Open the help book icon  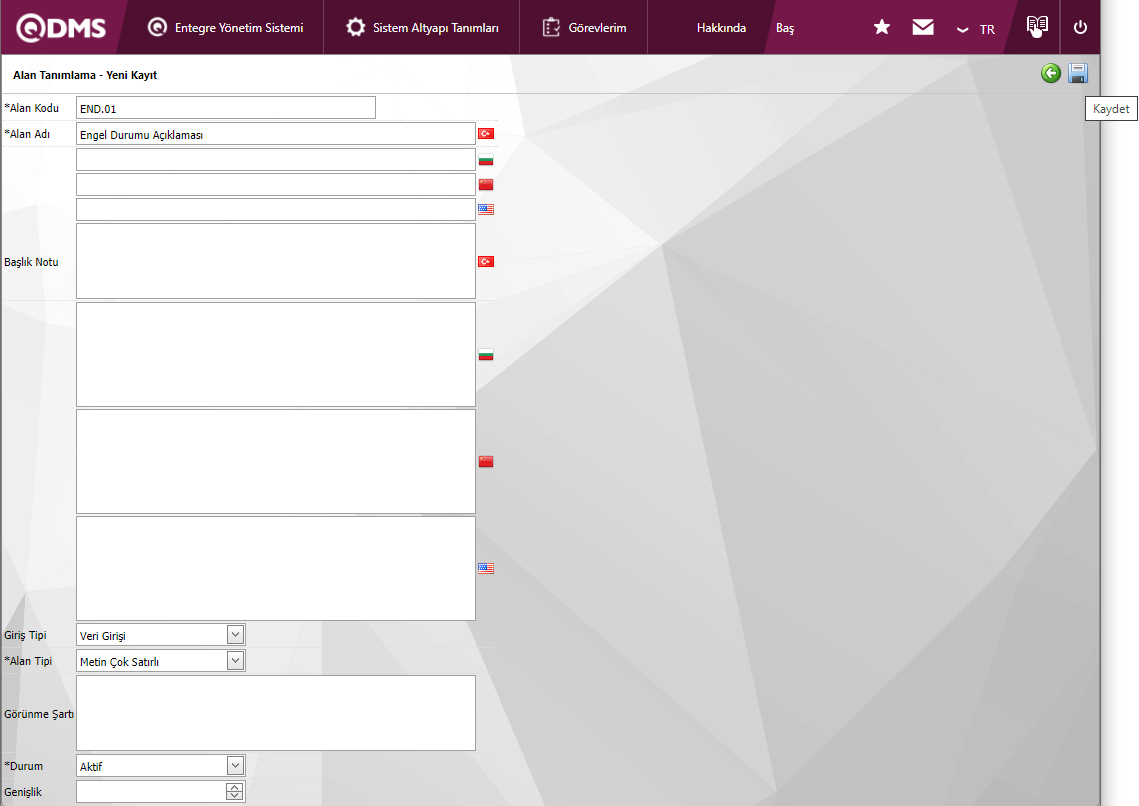pyautogui.click(x=1037, y=26)
